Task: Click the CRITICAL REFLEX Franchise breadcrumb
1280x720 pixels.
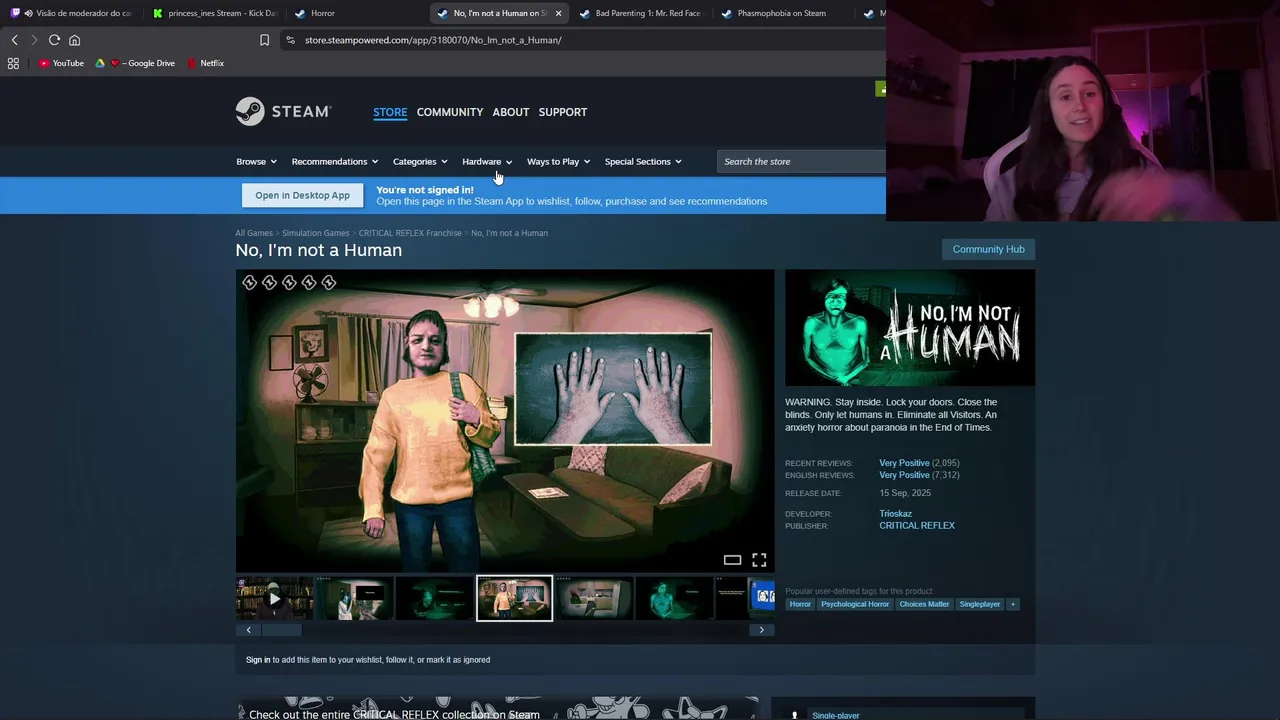Action: [410, 233]
